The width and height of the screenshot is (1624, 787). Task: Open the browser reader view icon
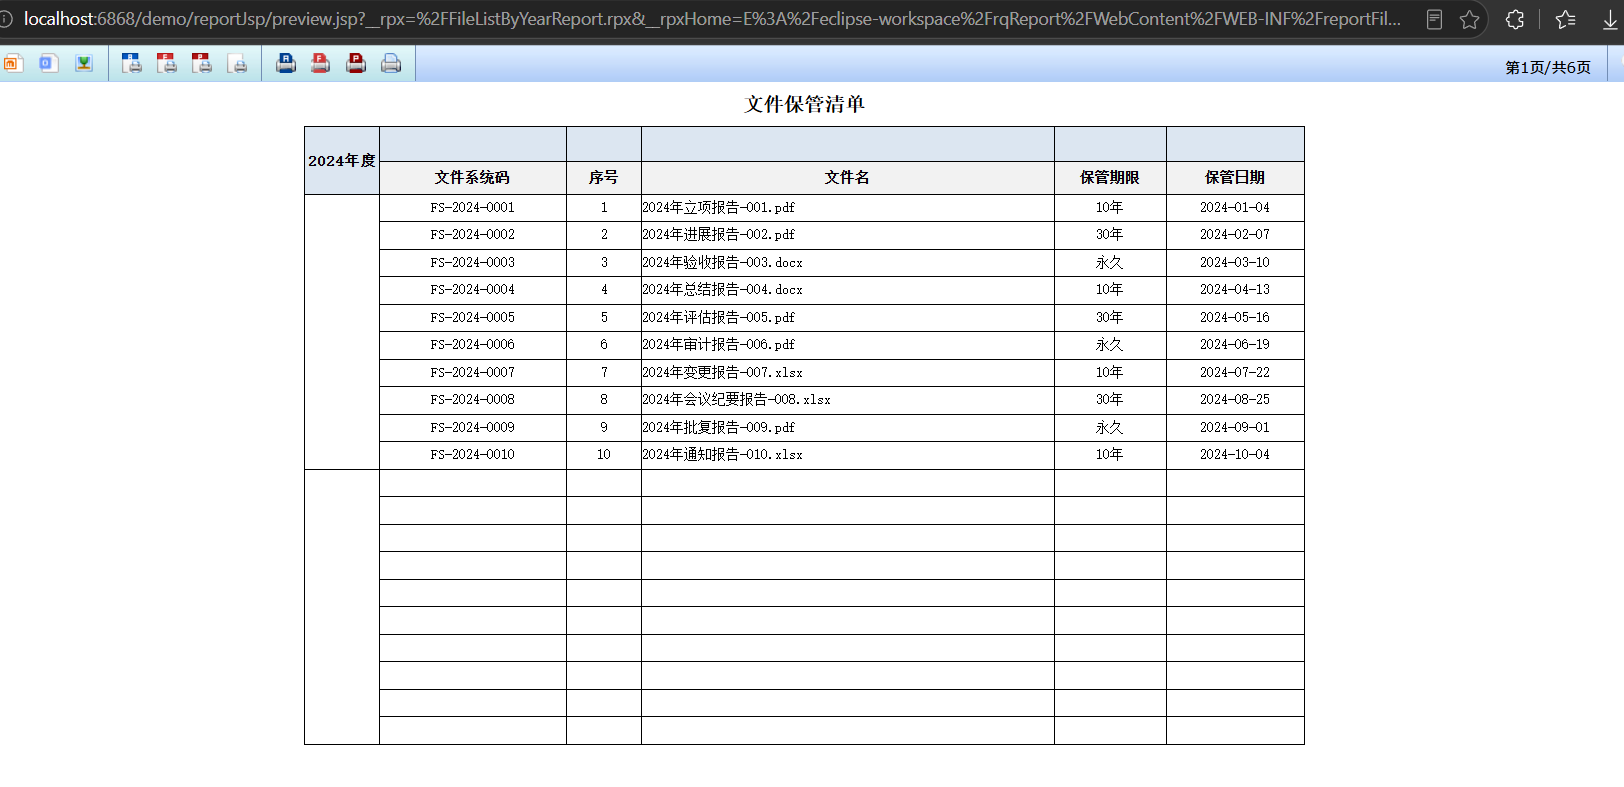pos(1434,19)
